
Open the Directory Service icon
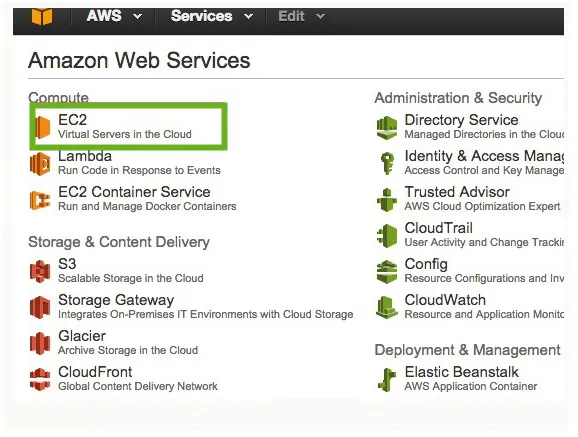point(387,127)
